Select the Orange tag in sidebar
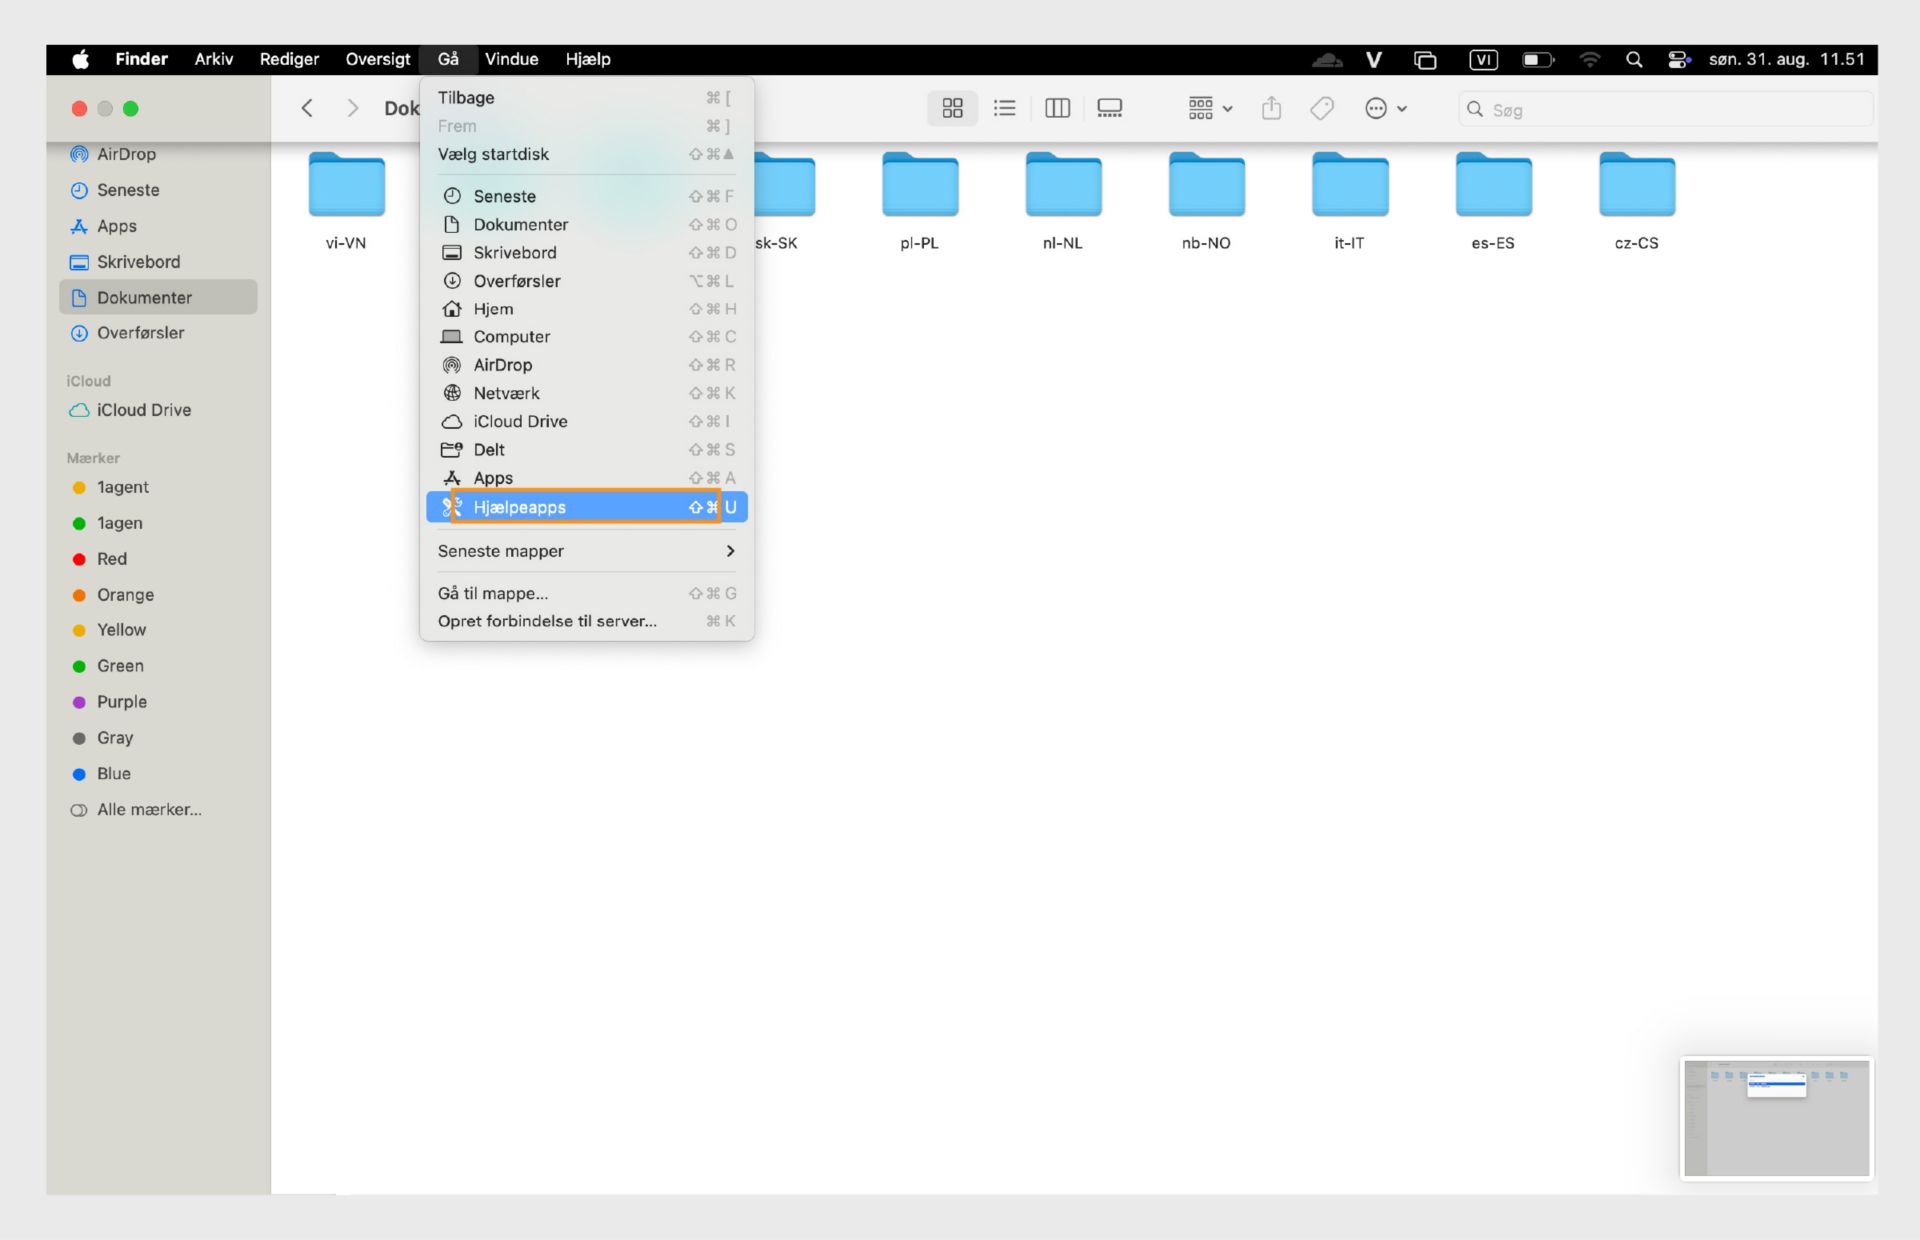Viewport: 1920px width, 1240px height. [125, 595]
